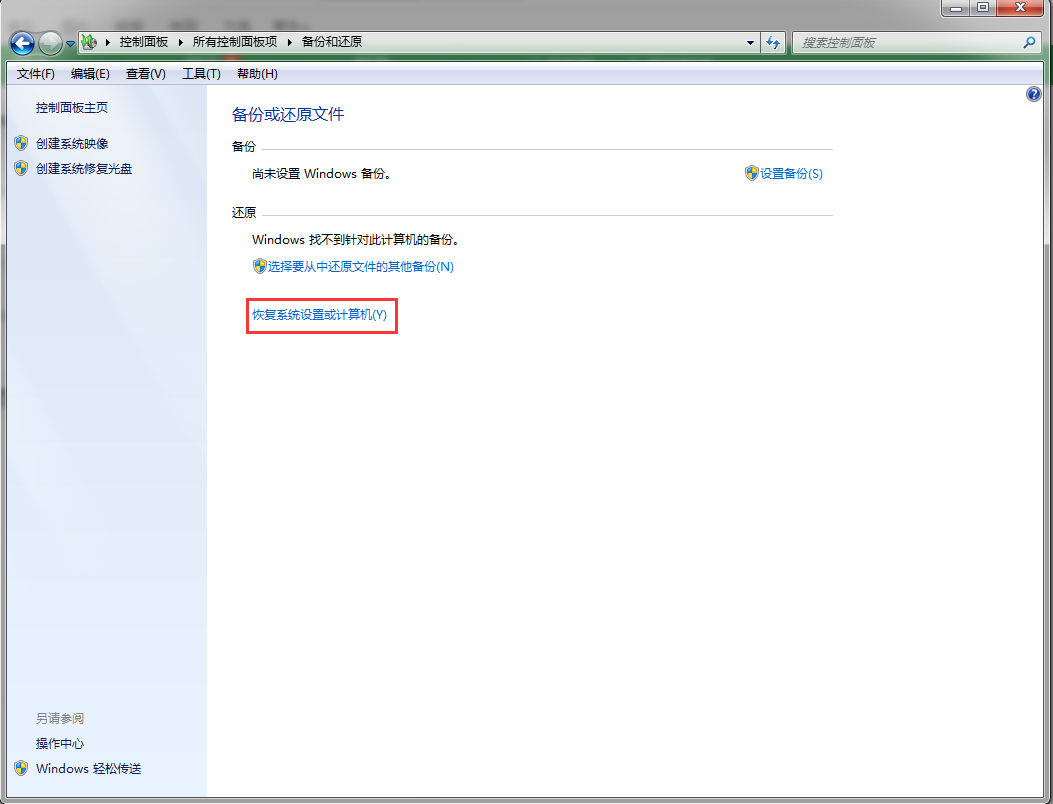Click the 备份或还原文件 heading

[x=288, y=114]
